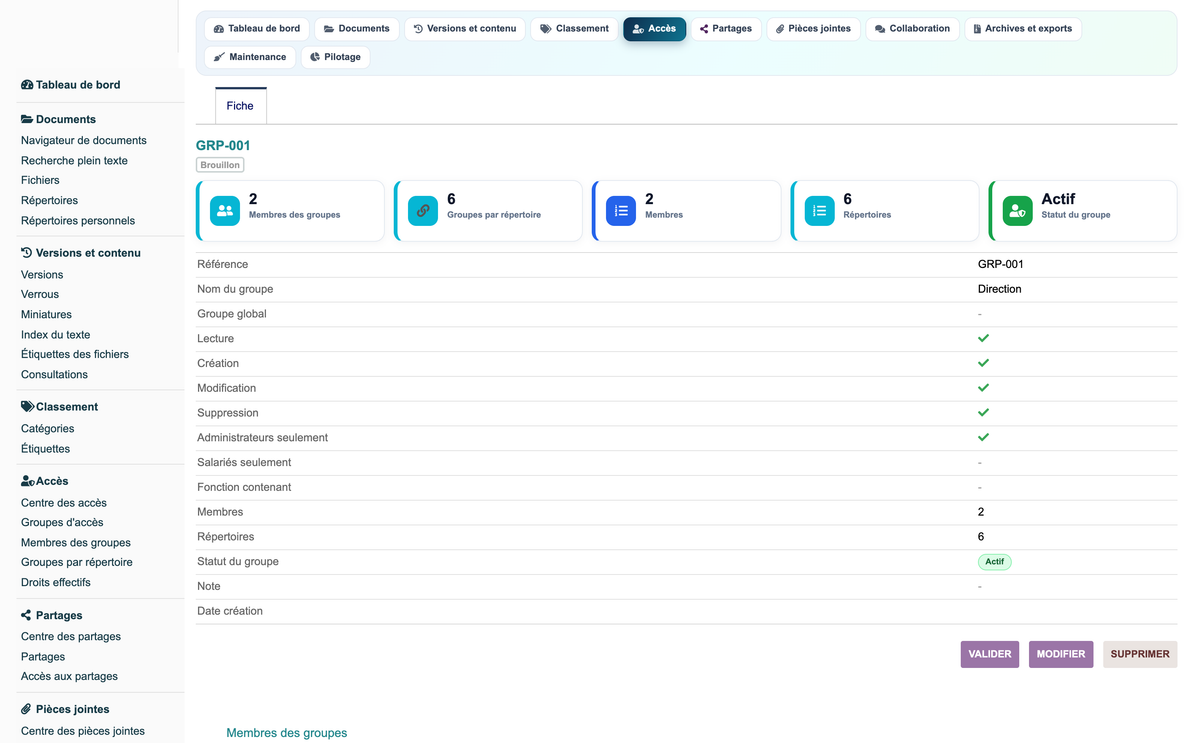
Task: Open the Pièces jointes top menu
Action: pos(814,29)
